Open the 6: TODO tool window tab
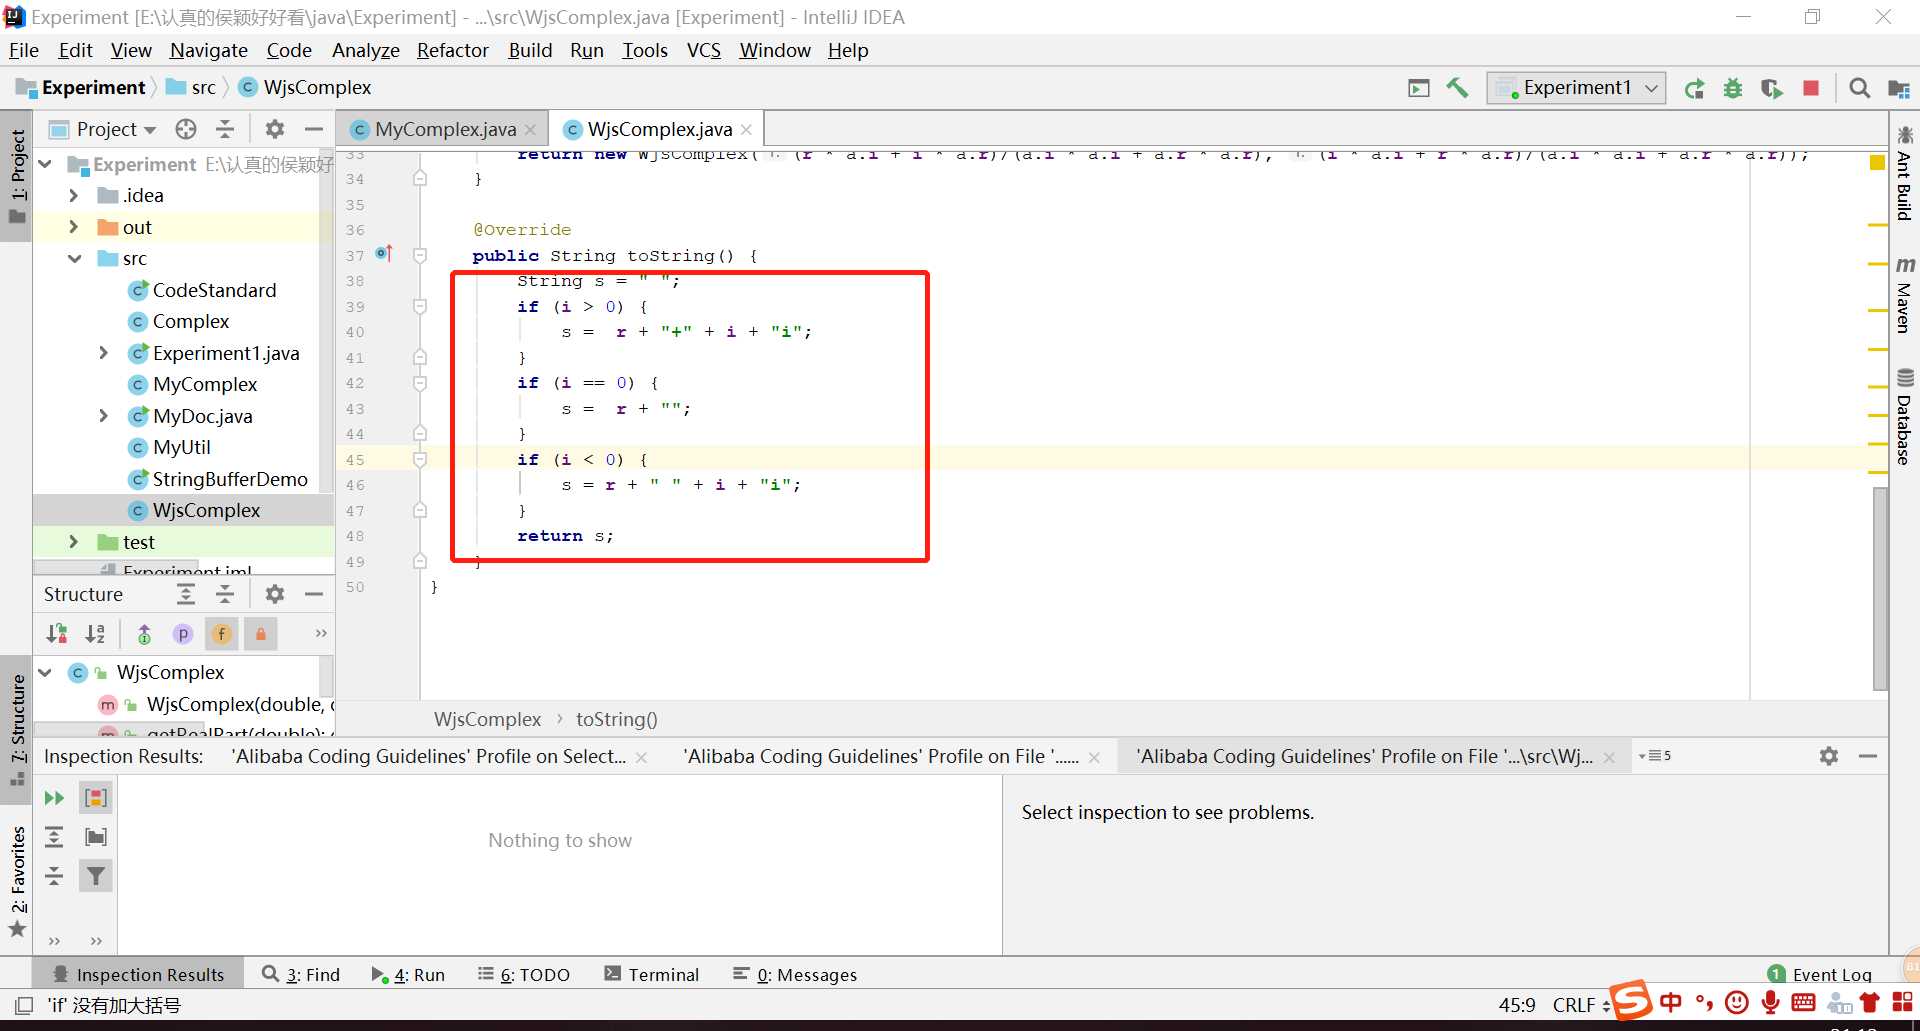 [524, 974]
